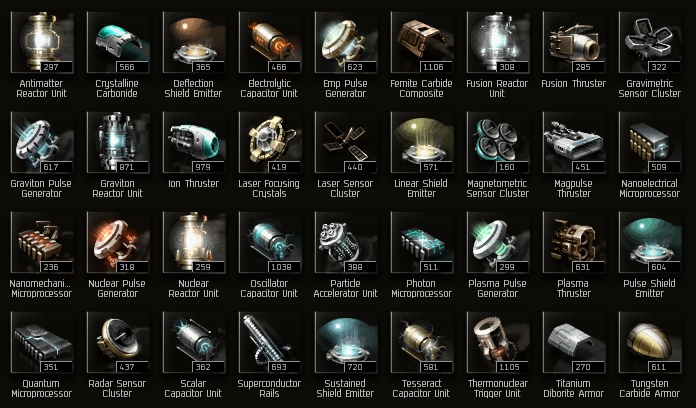Click the Fusion Thruster item icon

coord(574,43)
